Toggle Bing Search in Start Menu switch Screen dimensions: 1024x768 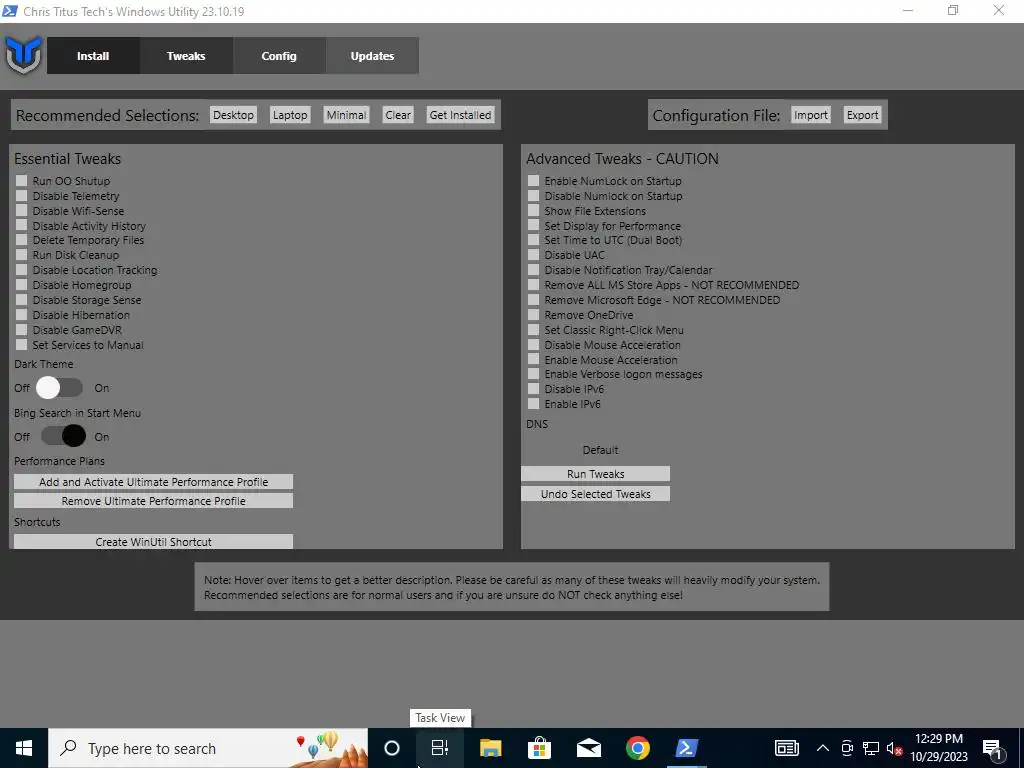(x=63, y=436)
